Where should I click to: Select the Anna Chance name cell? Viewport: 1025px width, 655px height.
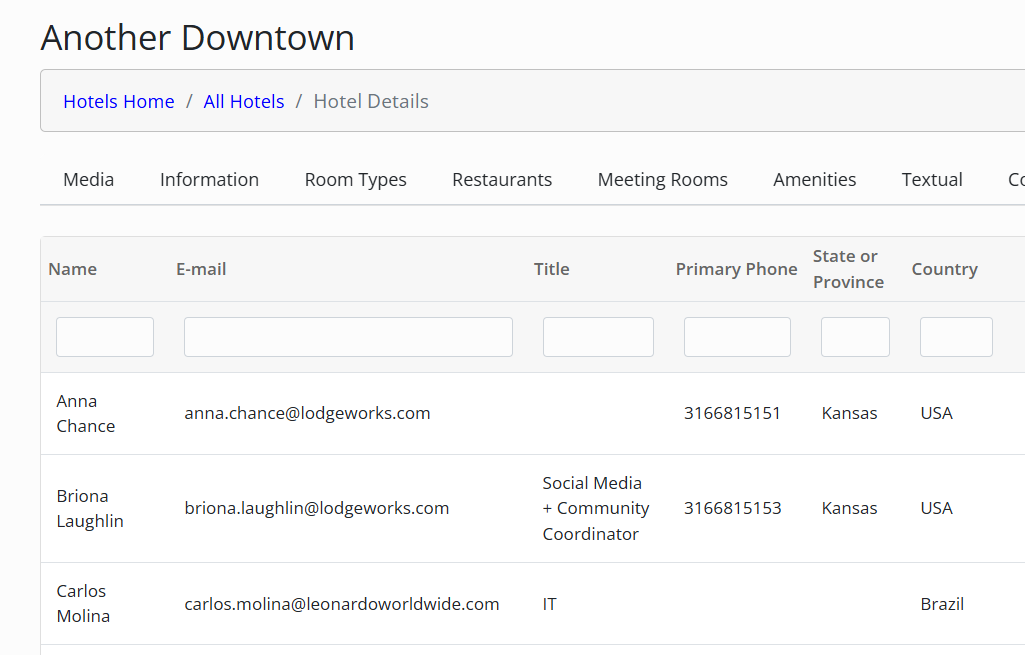tap(86, 413)
